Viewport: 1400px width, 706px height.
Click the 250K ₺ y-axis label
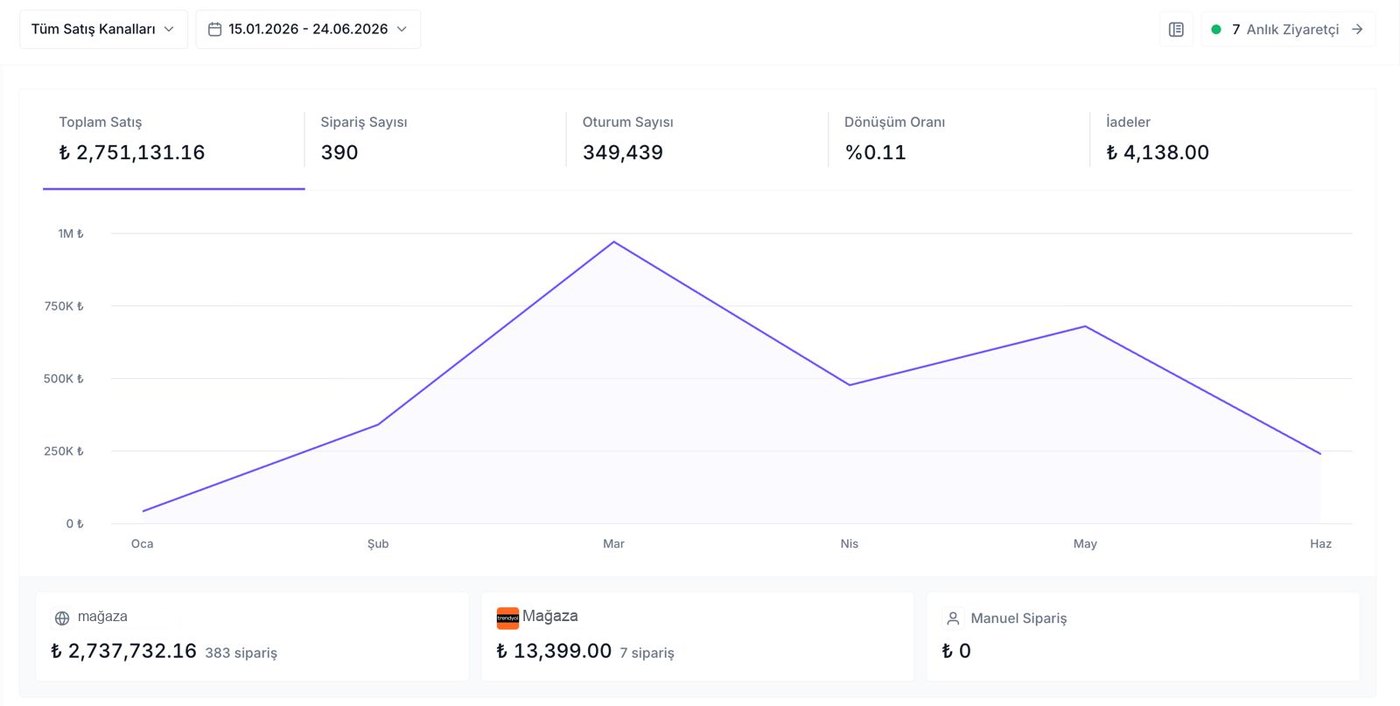pyautogui.click(x=64, y=451)
